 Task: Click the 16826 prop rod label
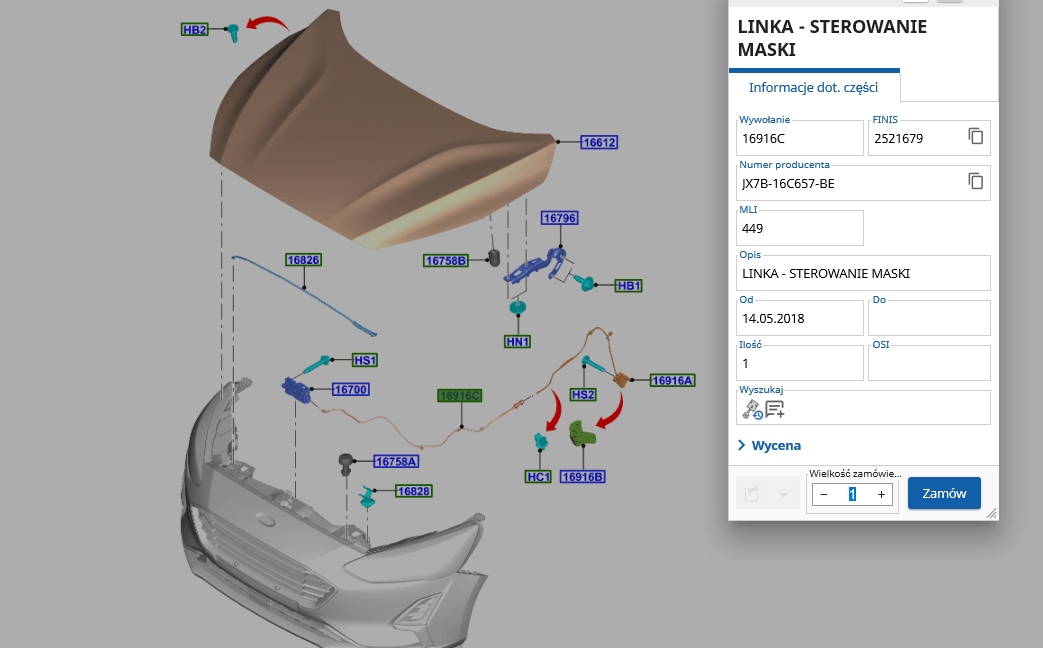[x=303, y=260]
